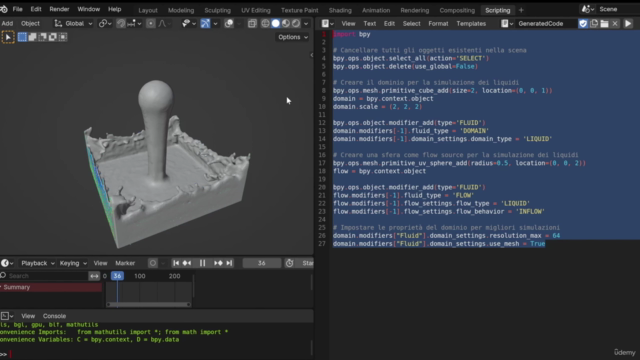The height and width of the screenshot is (360, 640).
Task: Toggle fake user shield icon
Action: [583, 24]
